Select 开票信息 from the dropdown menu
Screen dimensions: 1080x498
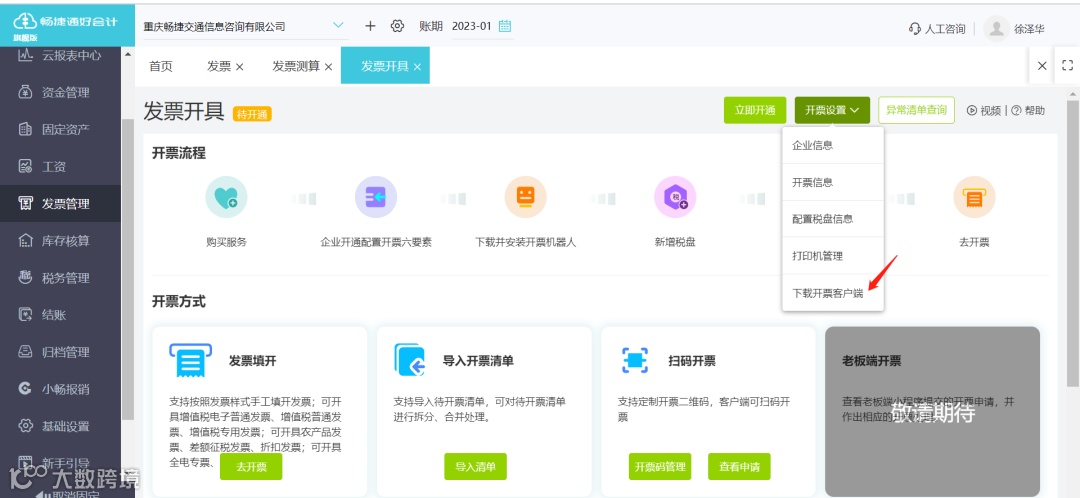point(833,182)
